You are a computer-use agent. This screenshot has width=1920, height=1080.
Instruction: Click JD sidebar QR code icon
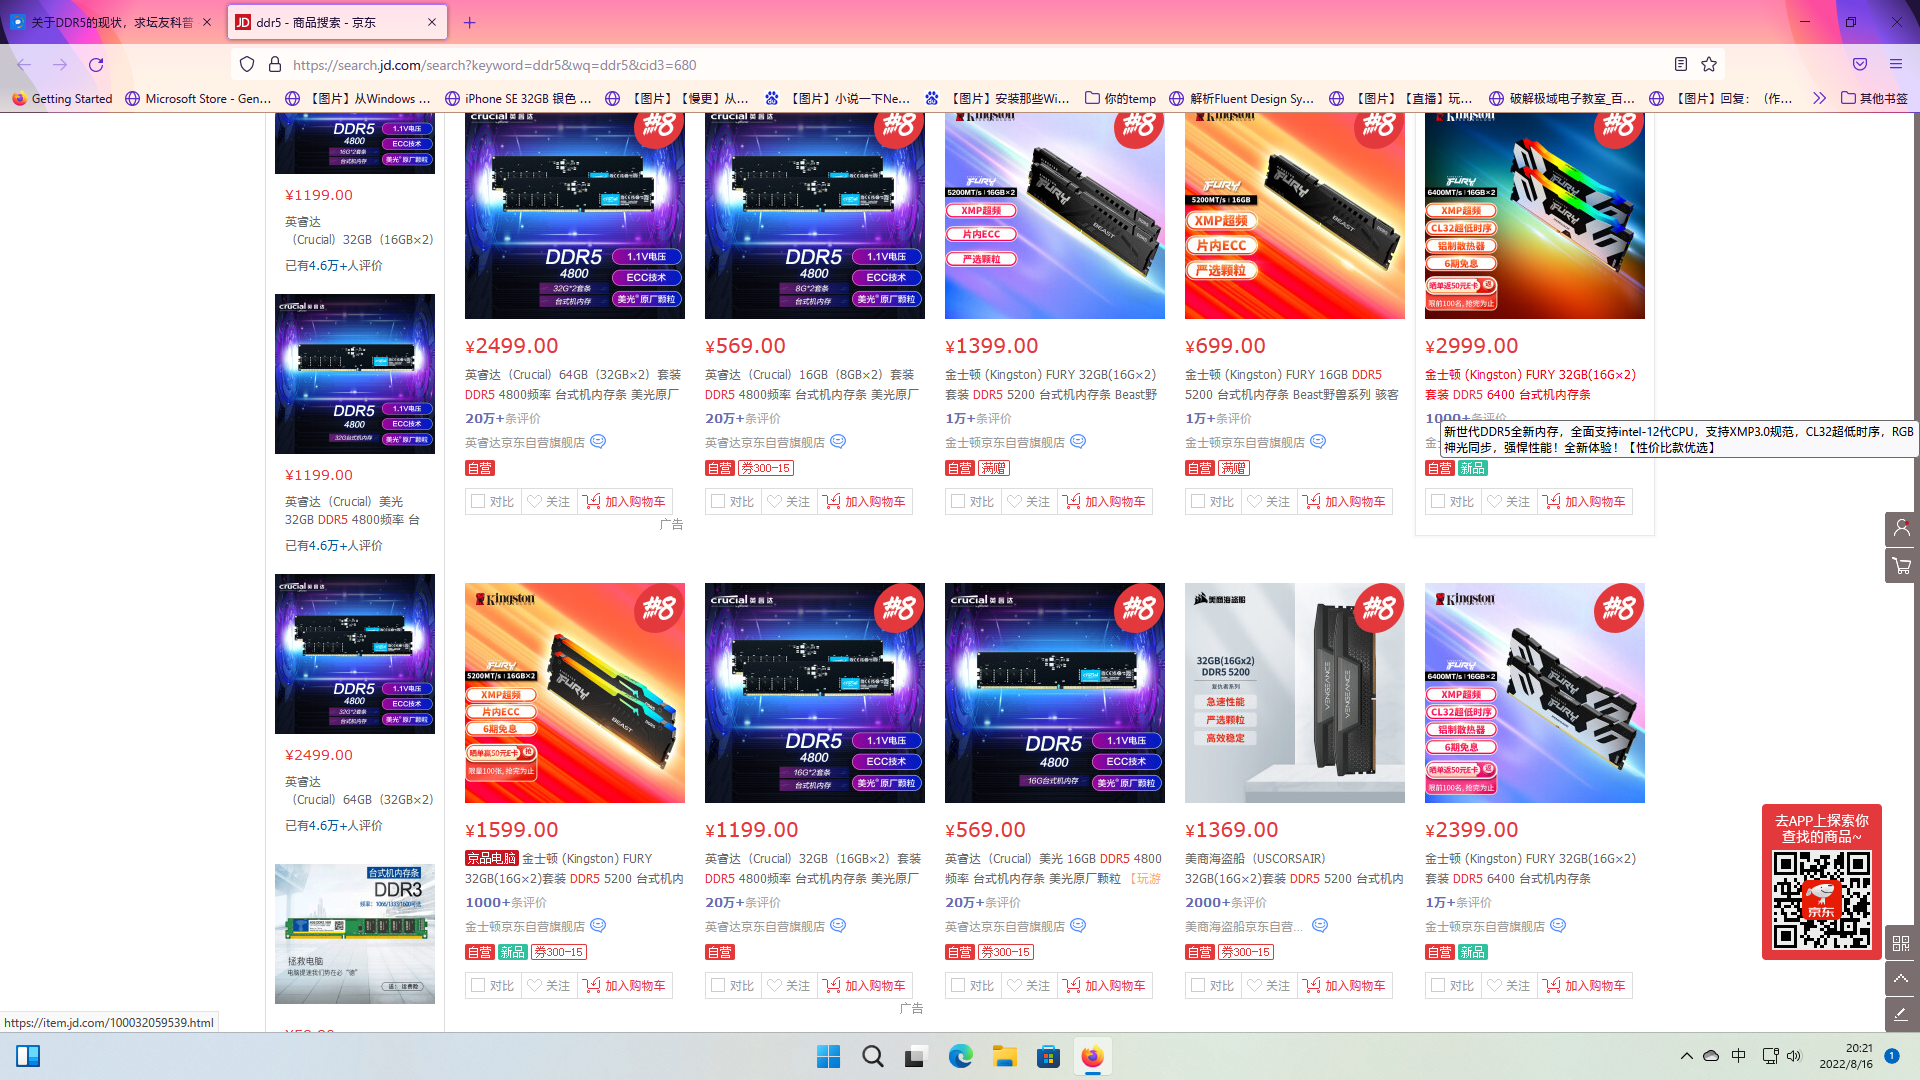click(x=1901, y=943)
